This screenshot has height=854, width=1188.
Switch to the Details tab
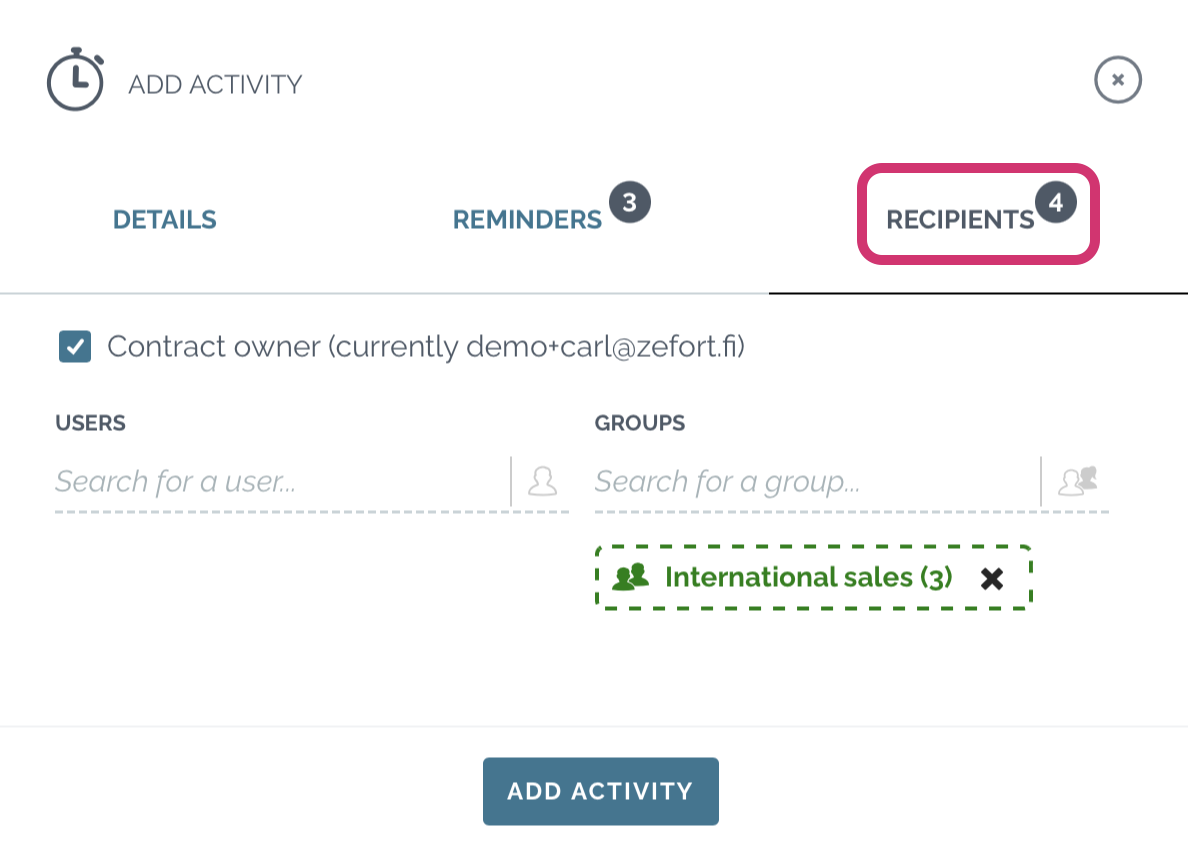pyautogui.click(x=164, y=220)
